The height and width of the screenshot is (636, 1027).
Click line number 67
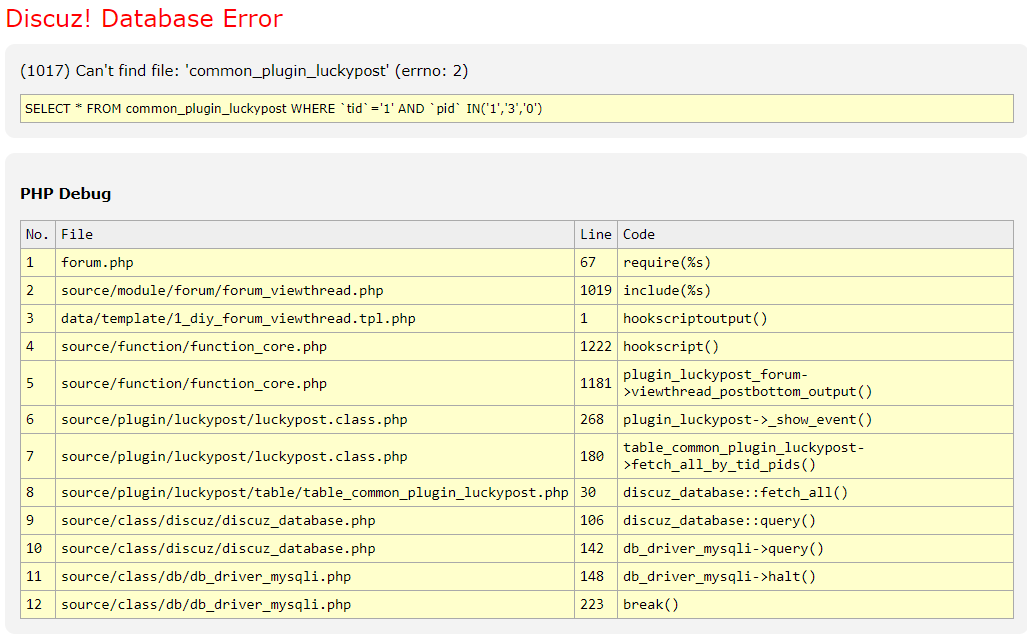click(x=595, y=263)
